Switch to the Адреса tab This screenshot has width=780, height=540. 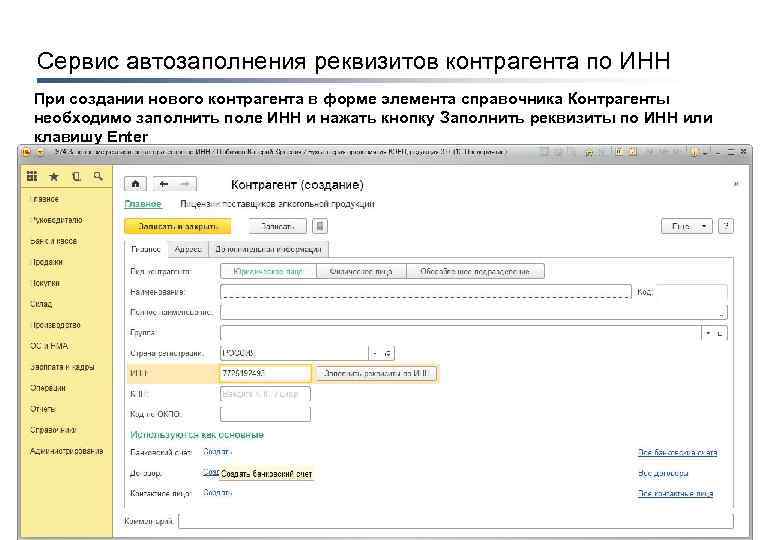(188, 249)
